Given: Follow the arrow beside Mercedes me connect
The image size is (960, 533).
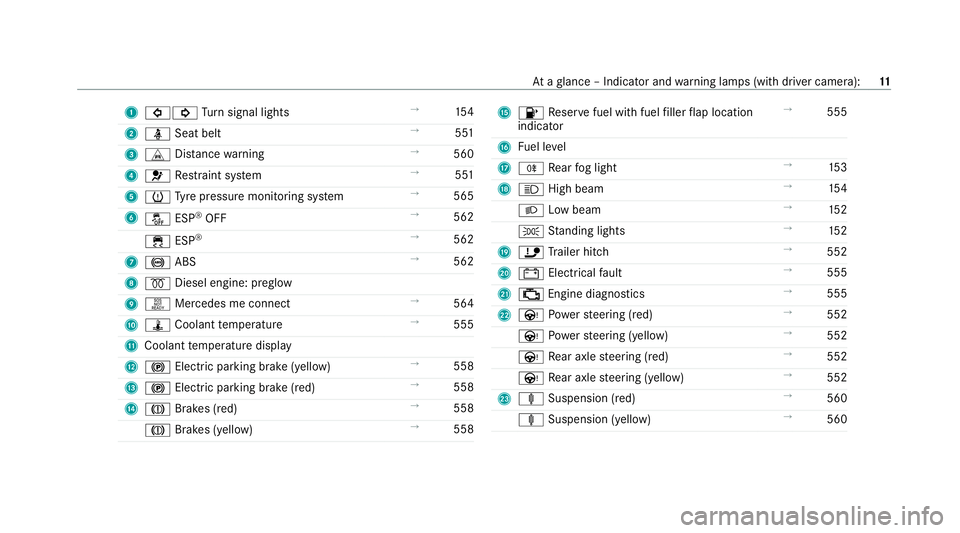Looking at the screenshot, I should pos(414,301).
